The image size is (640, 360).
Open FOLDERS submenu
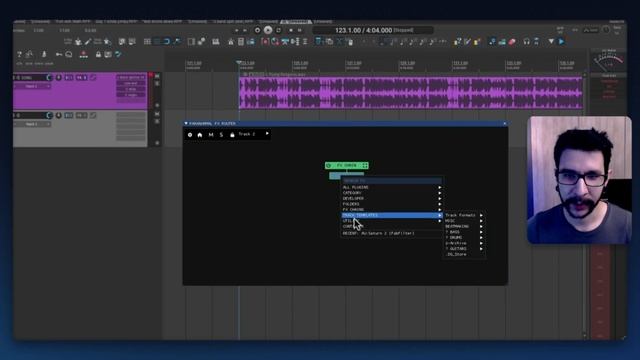point(391,204)
